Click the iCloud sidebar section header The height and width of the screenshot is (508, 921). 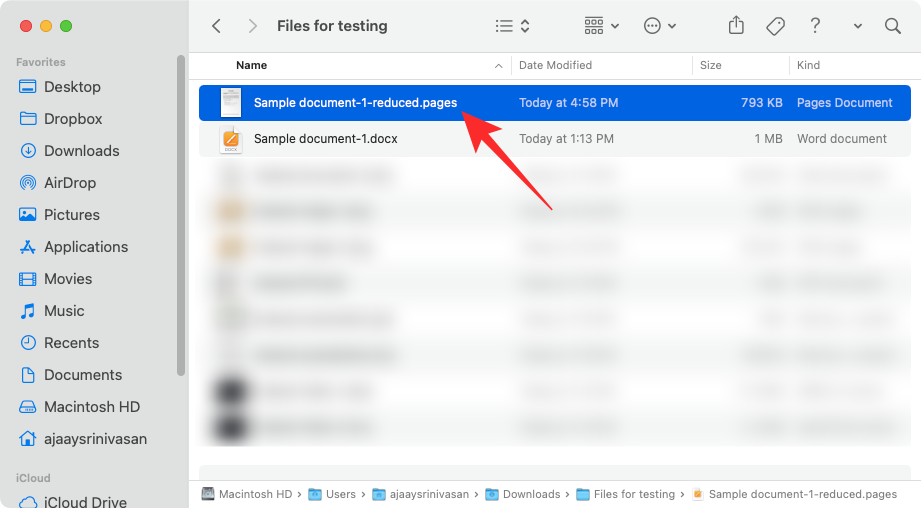33,477
